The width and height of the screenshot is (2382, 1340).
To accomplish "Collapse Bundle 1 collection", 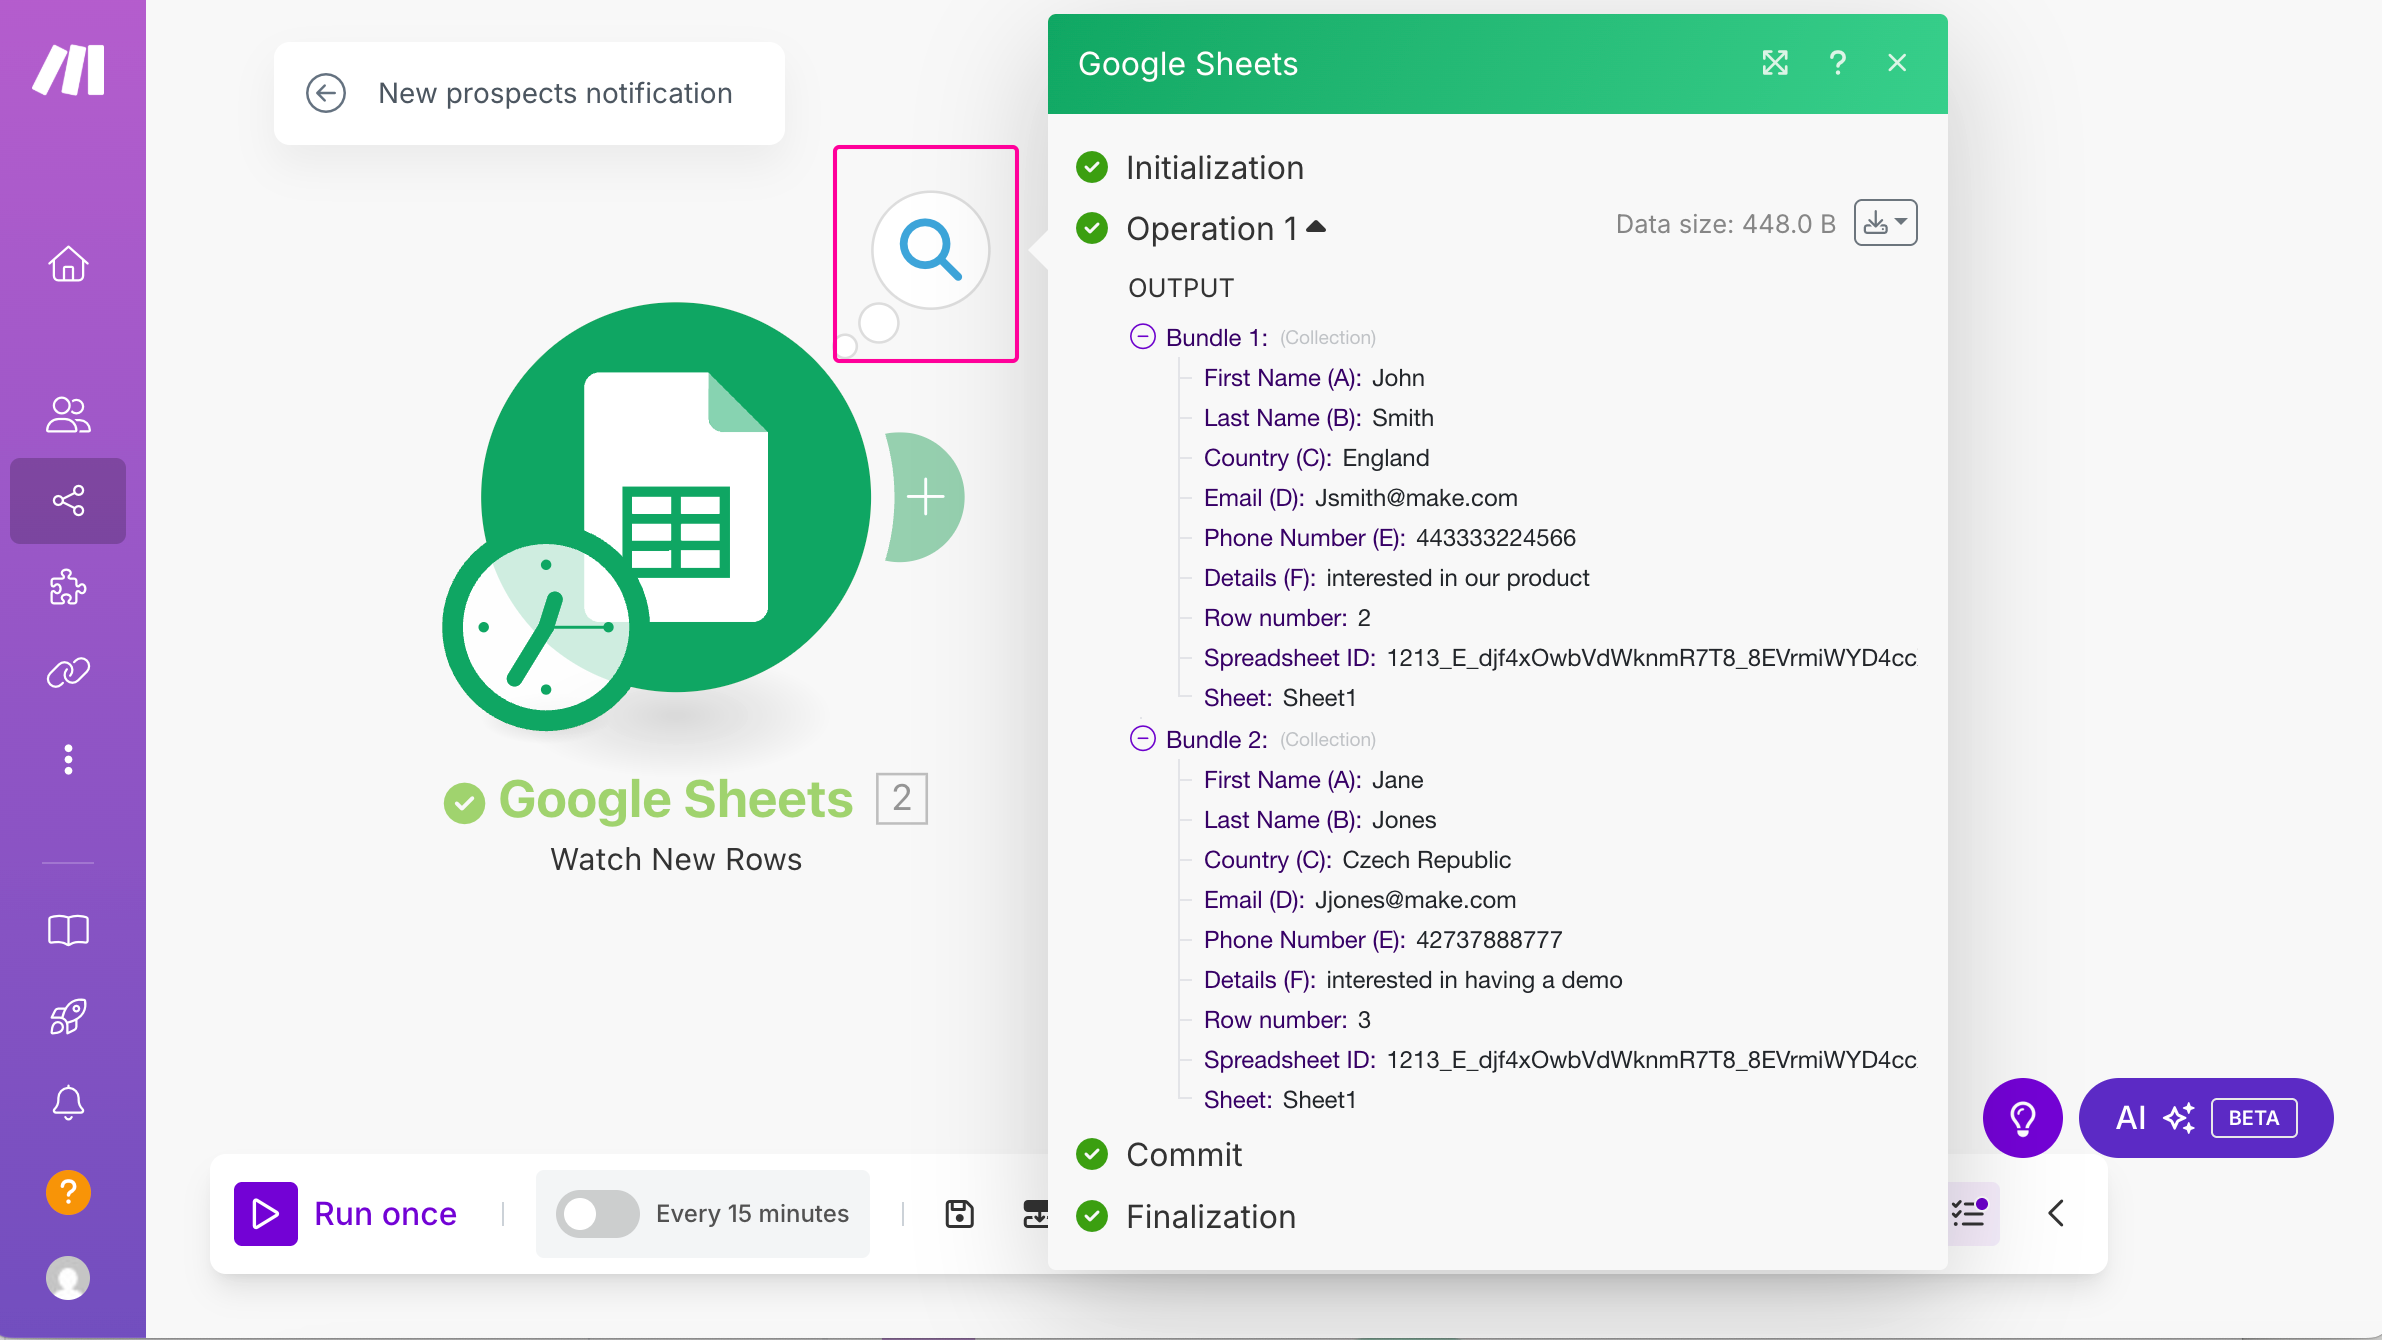I will click(1142, 337).
